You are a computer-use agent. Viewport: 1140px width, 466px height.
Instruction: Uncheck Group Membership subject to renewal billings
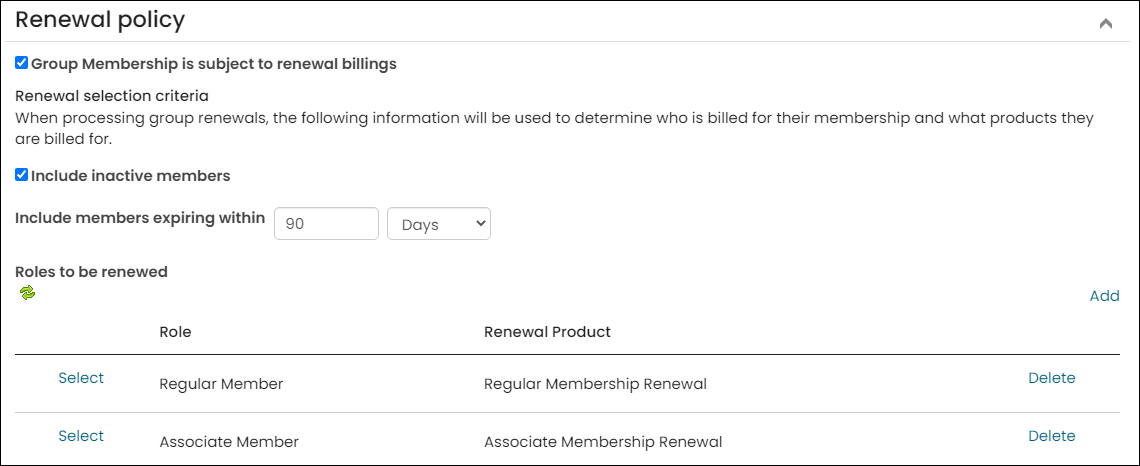(x=22, y=63)
